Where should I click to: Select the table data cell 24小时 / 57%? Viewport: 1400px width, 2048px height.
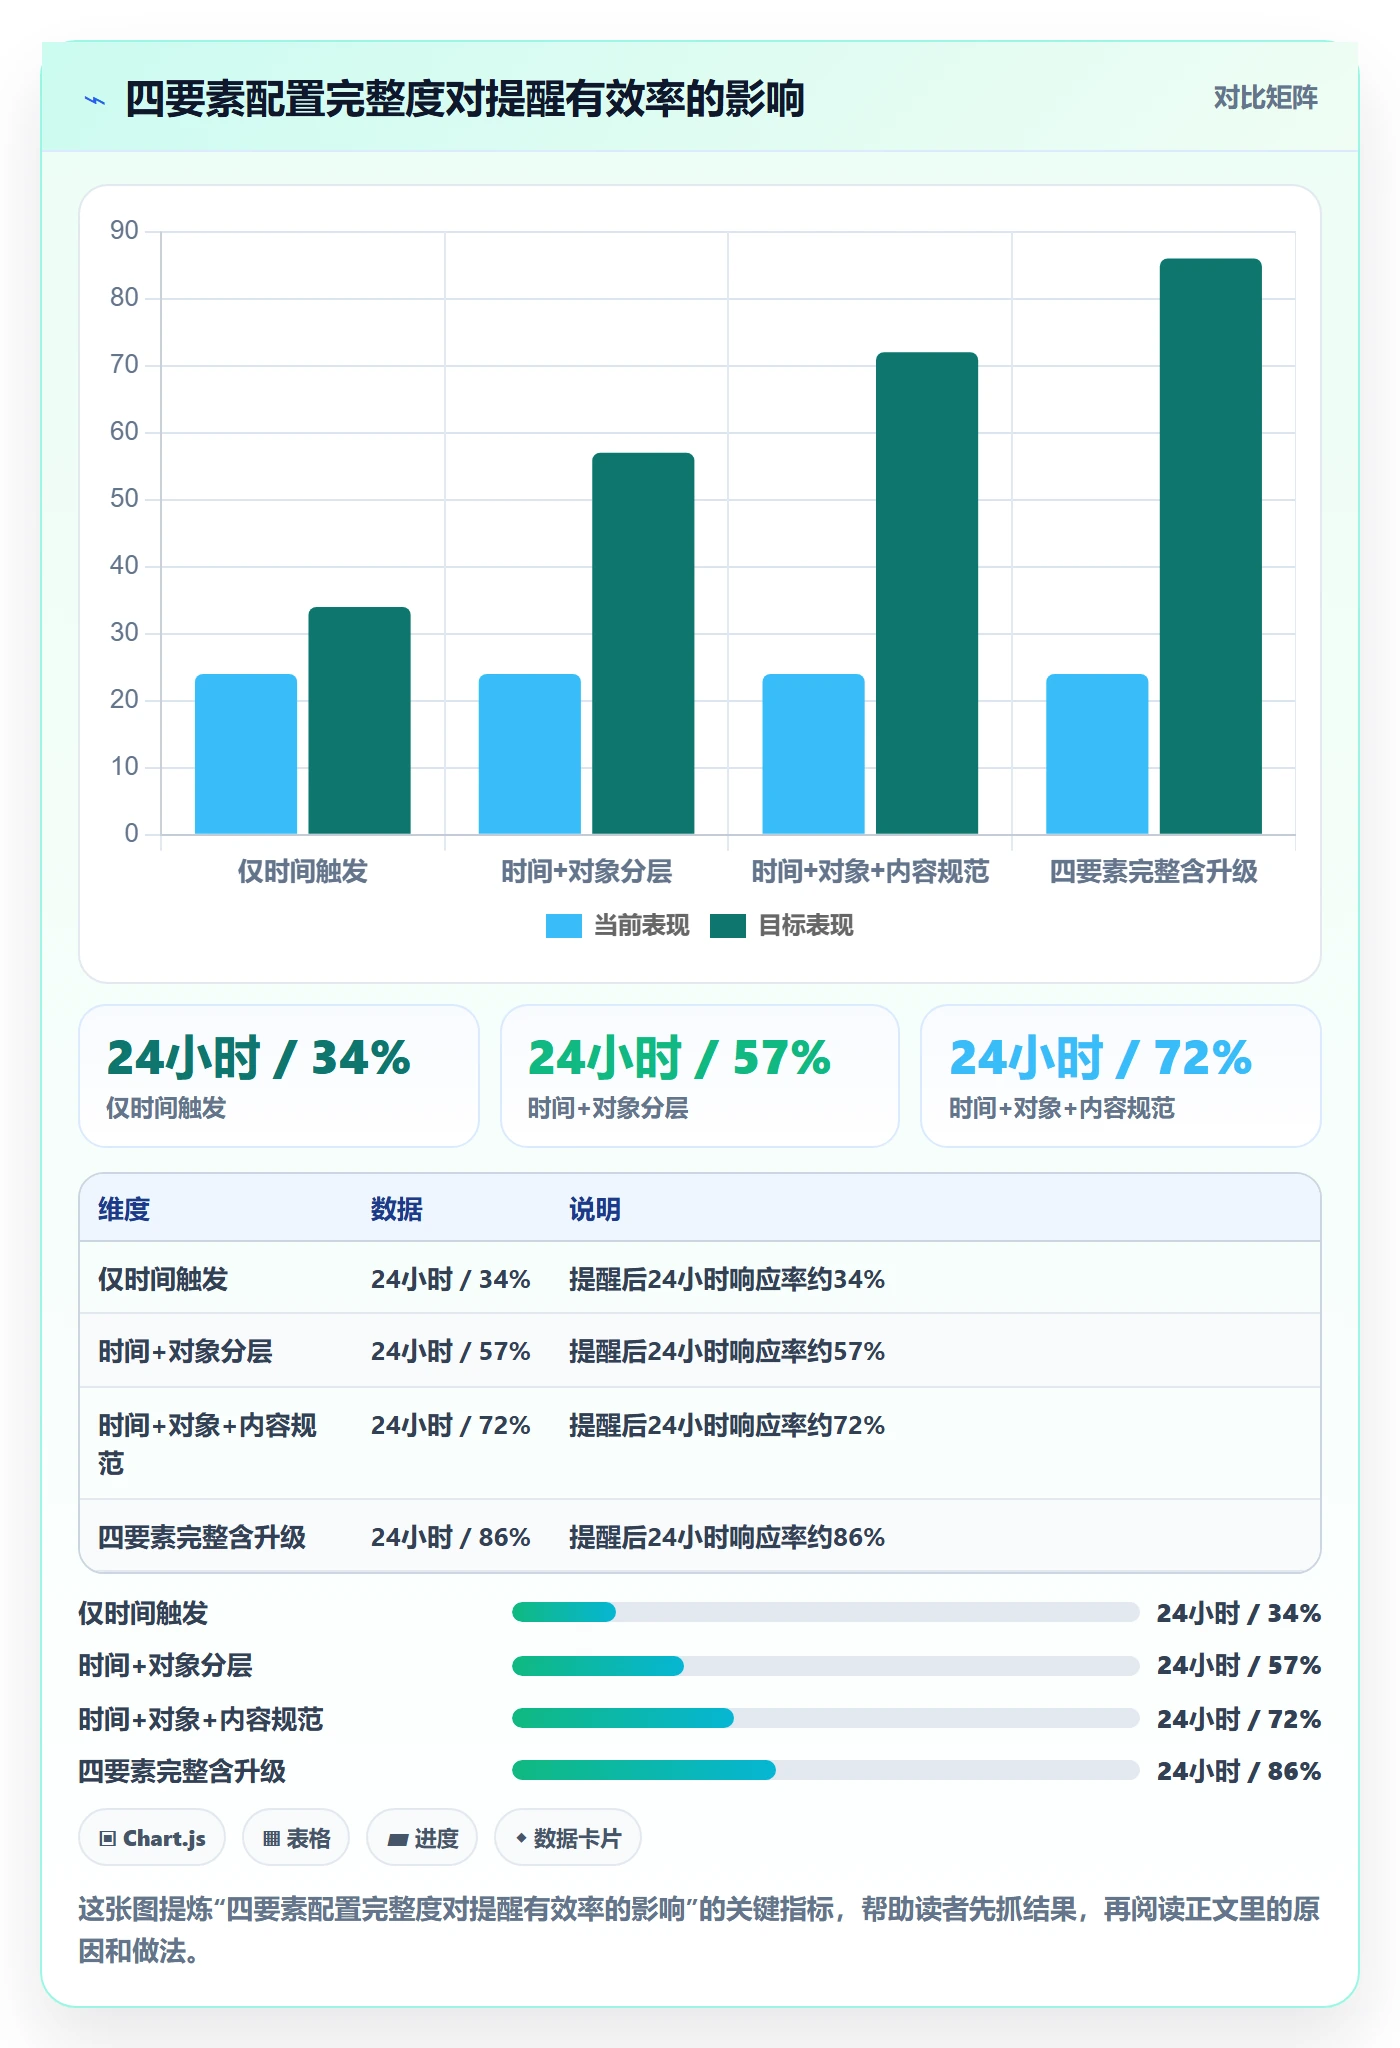tap(451, 1351)
